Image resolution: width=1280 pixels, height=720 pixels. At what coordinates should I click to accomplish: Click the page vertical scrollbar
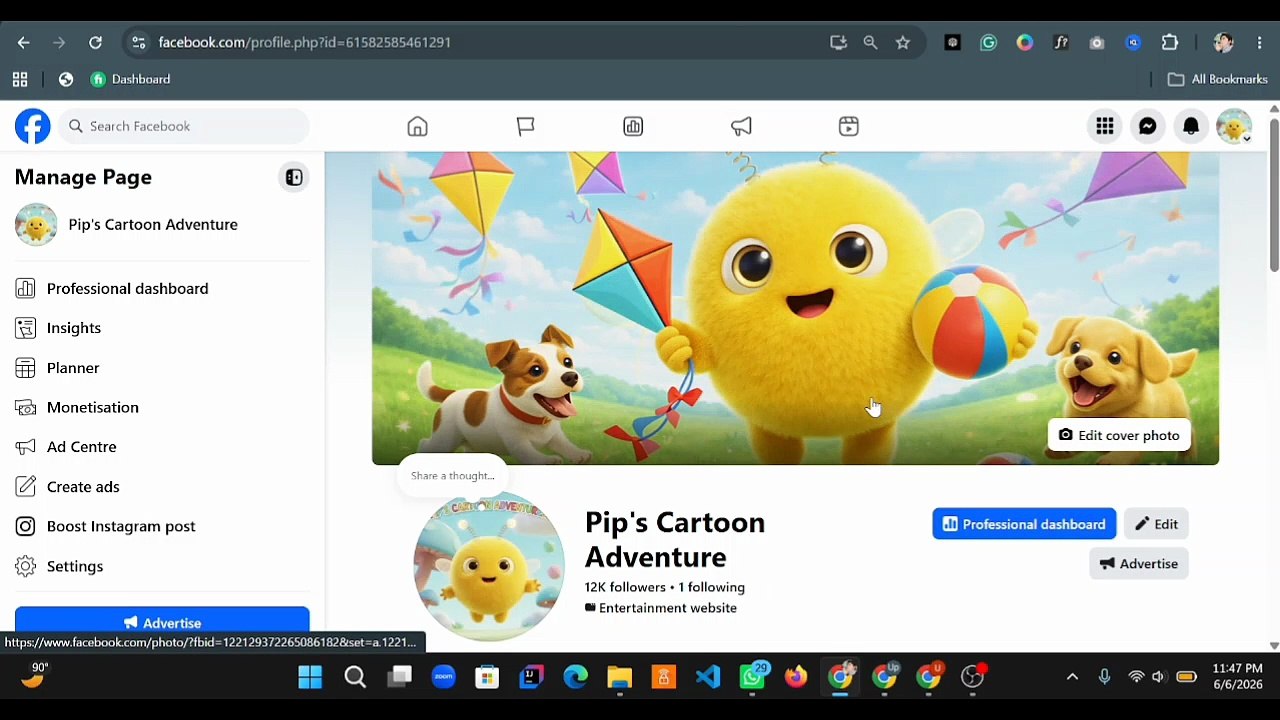click(x=1274, y=194)
